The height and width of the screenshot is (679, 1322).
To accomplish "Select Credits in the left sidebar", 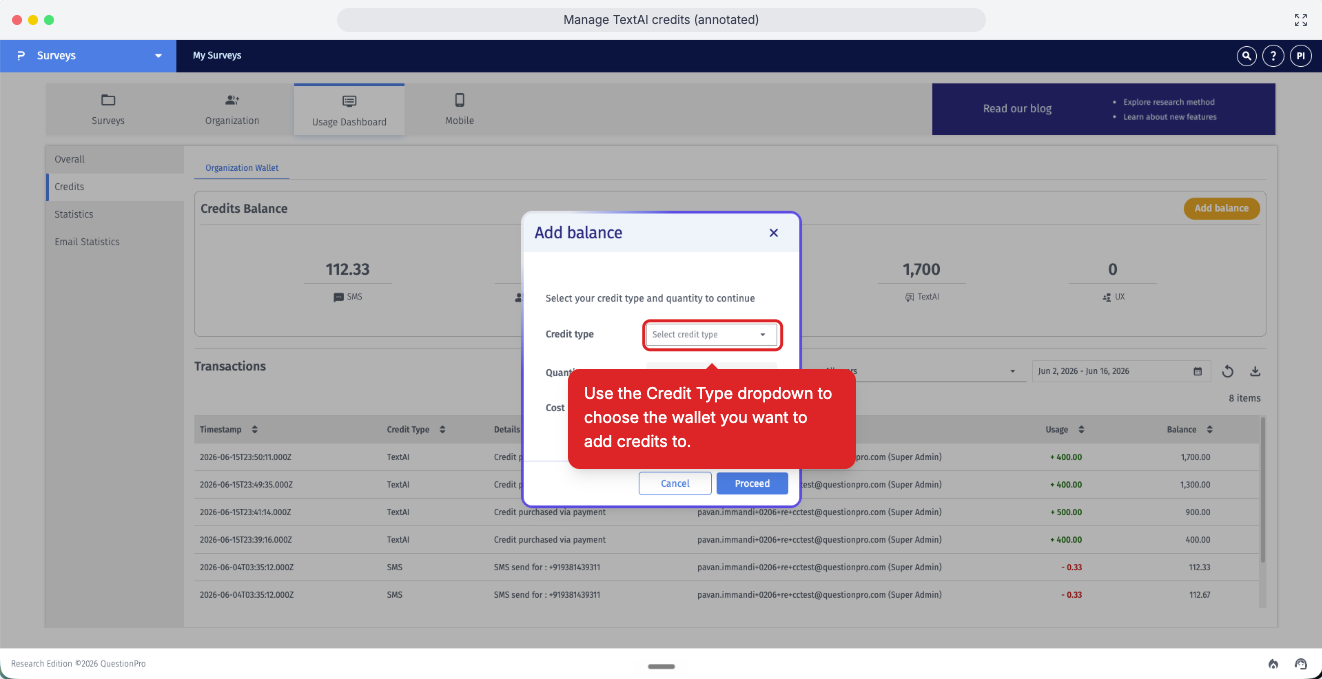I will tap(115, 187).
